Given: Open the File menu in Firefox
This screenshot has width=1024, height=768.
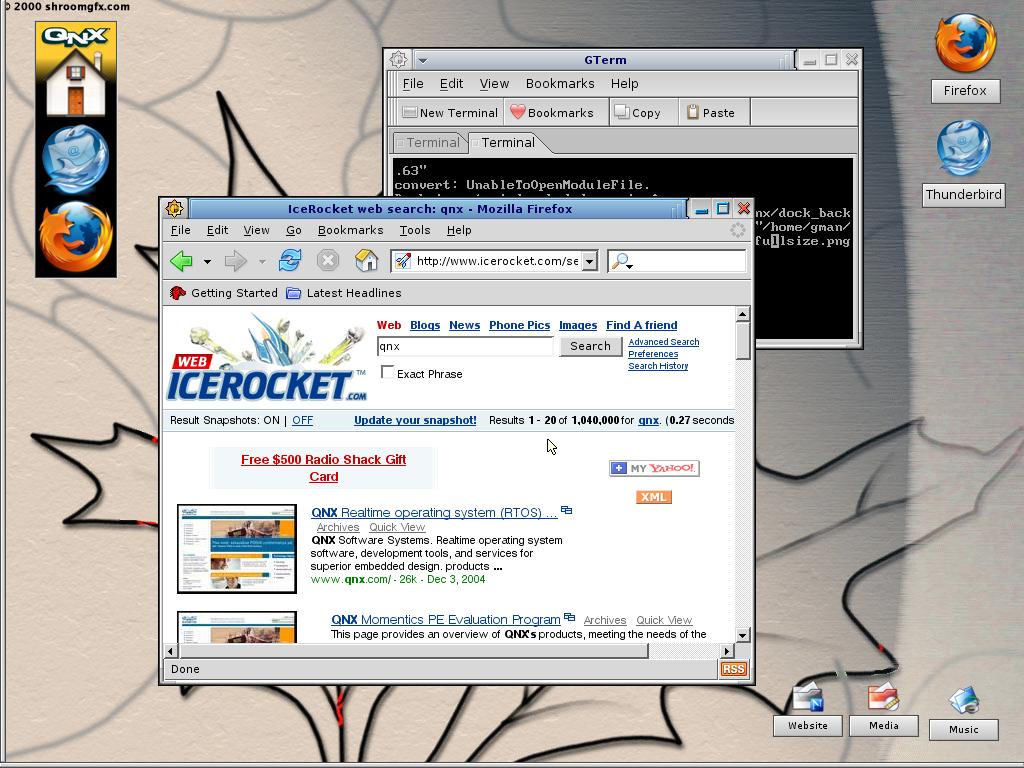Looking at the screenshot, I should [180, 230].
